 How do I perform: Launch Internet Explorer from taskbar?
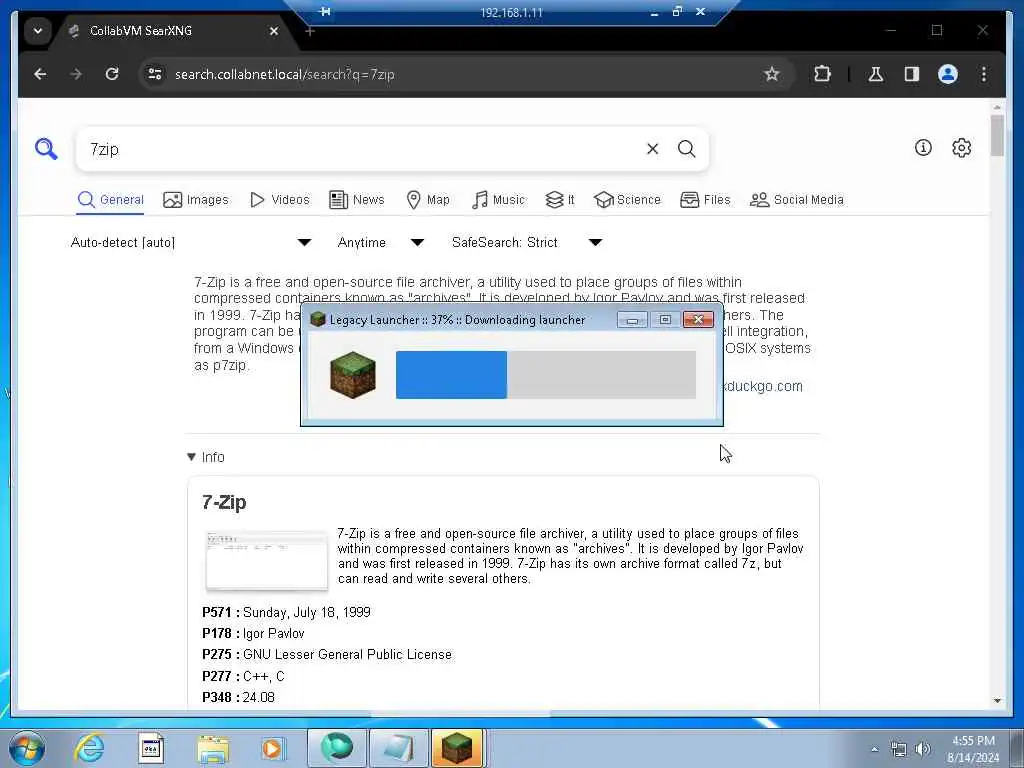coord(89,749)
